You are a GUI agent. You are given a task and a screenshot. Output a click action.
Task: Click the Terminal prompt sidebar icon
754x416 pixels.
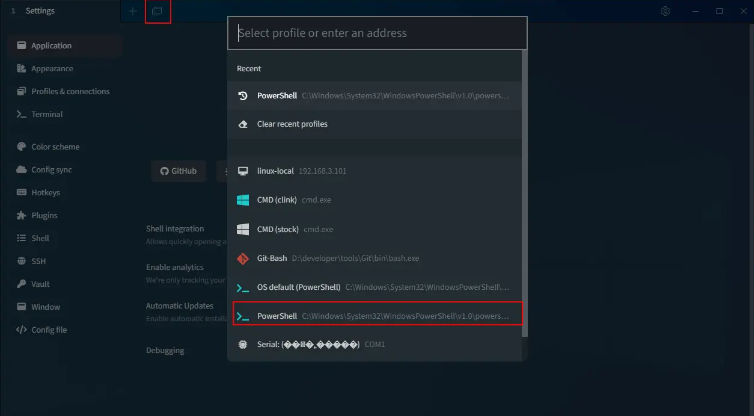(x=21, y=114)
